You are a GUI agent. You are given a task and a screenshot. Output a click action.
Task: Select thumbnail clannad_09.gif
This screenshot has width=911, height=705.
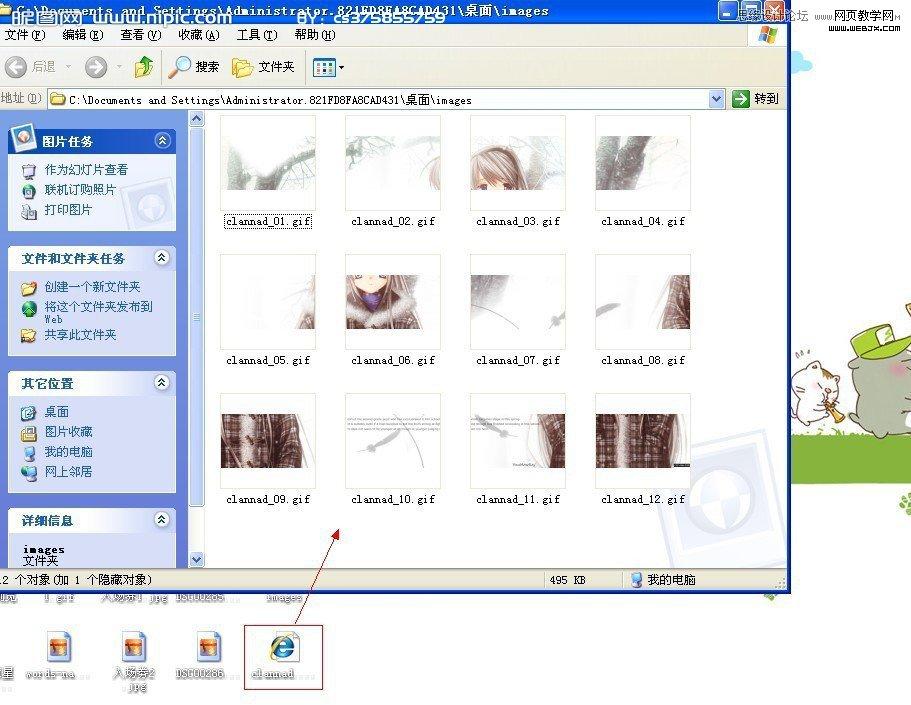tap(268, 441)
